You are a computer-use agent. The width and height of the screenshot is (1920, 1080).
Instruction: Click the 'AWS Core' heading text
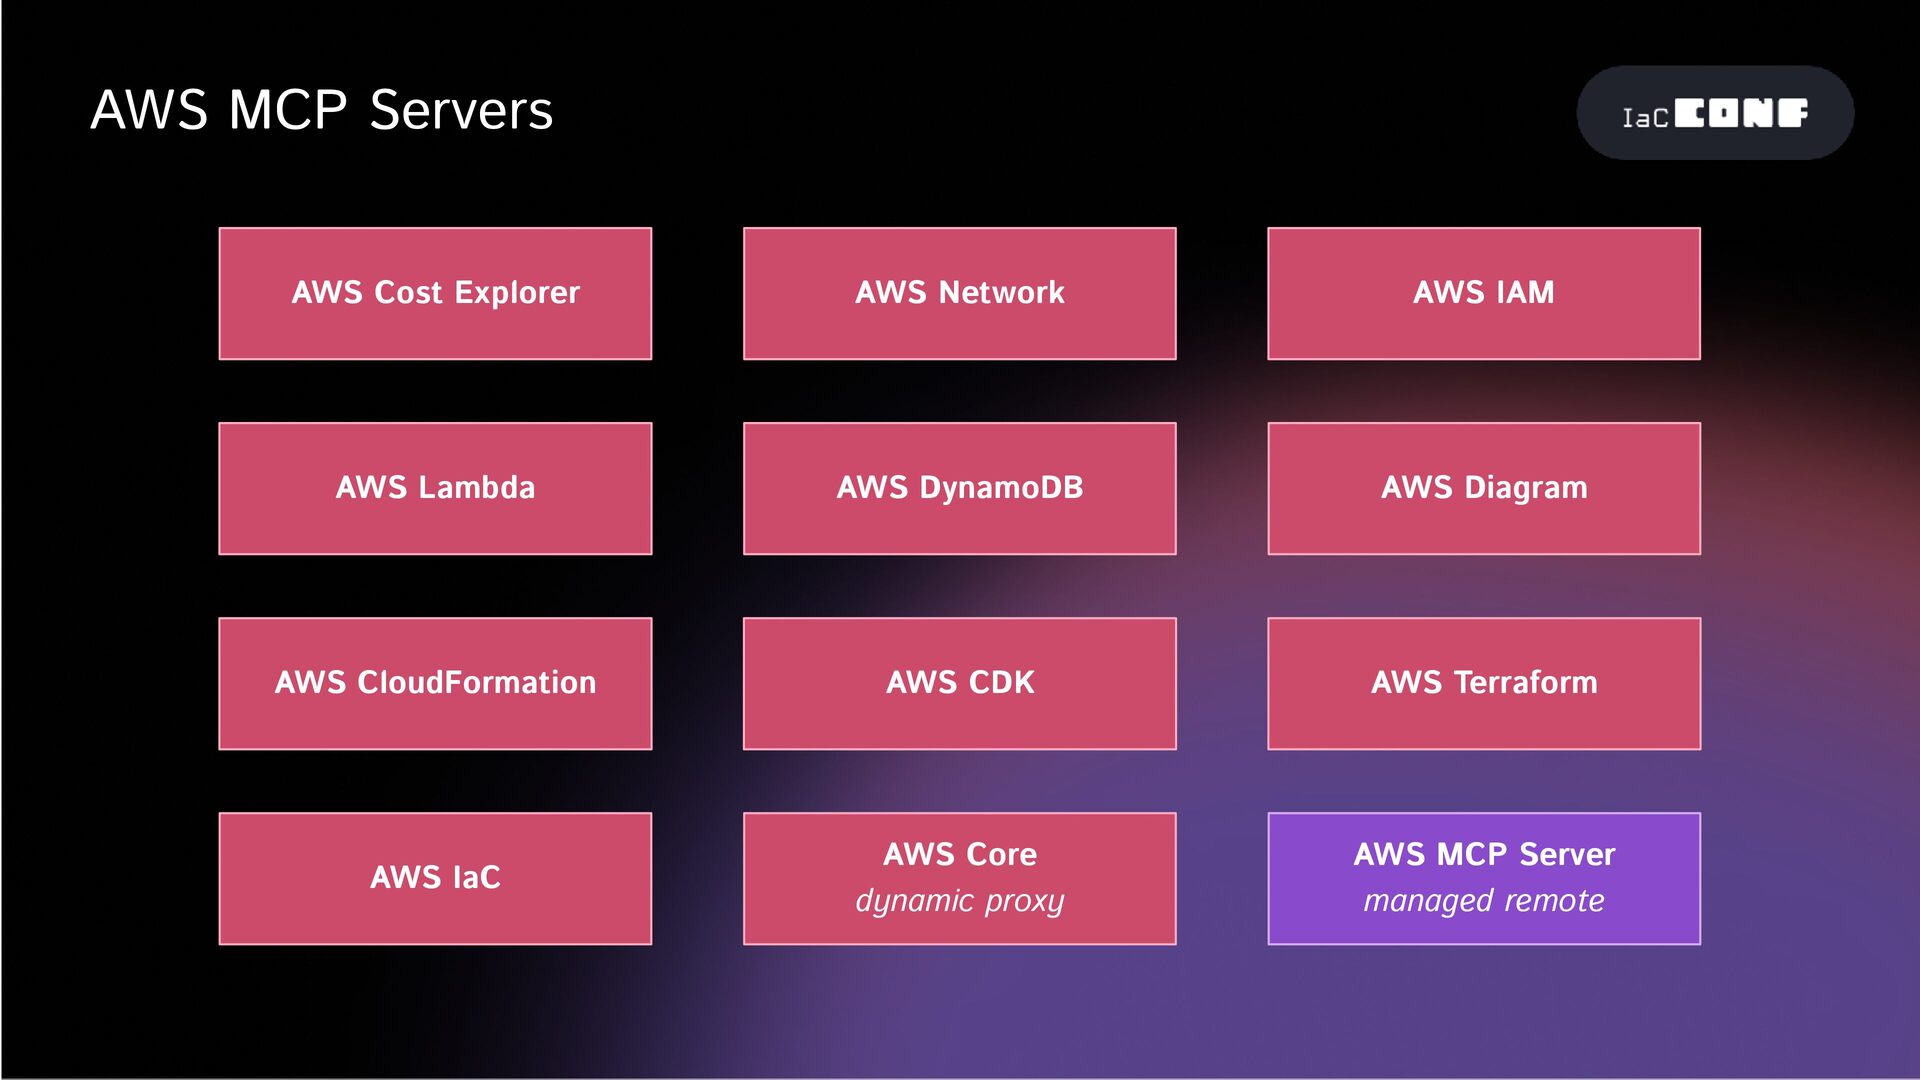click(x=959, y=854)
